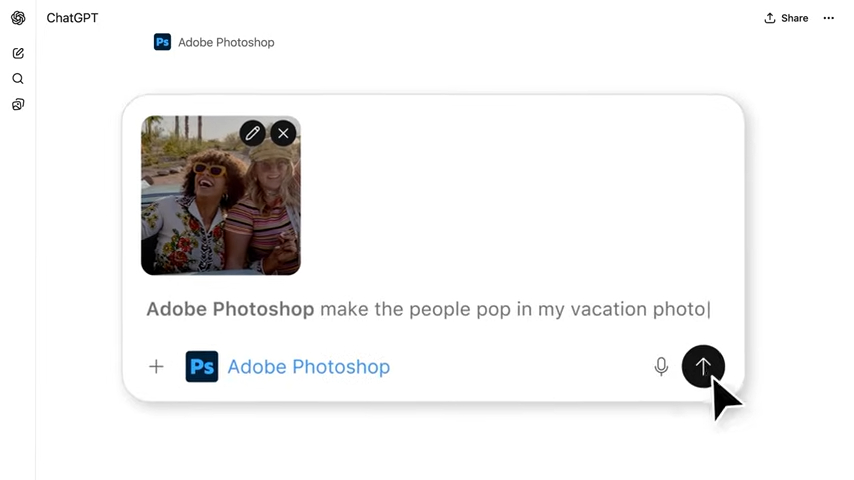Screen dimensions: 854x480
Task: Start a new chat from the sidebar
Action: pyautogui.click(x=18, y=53)
